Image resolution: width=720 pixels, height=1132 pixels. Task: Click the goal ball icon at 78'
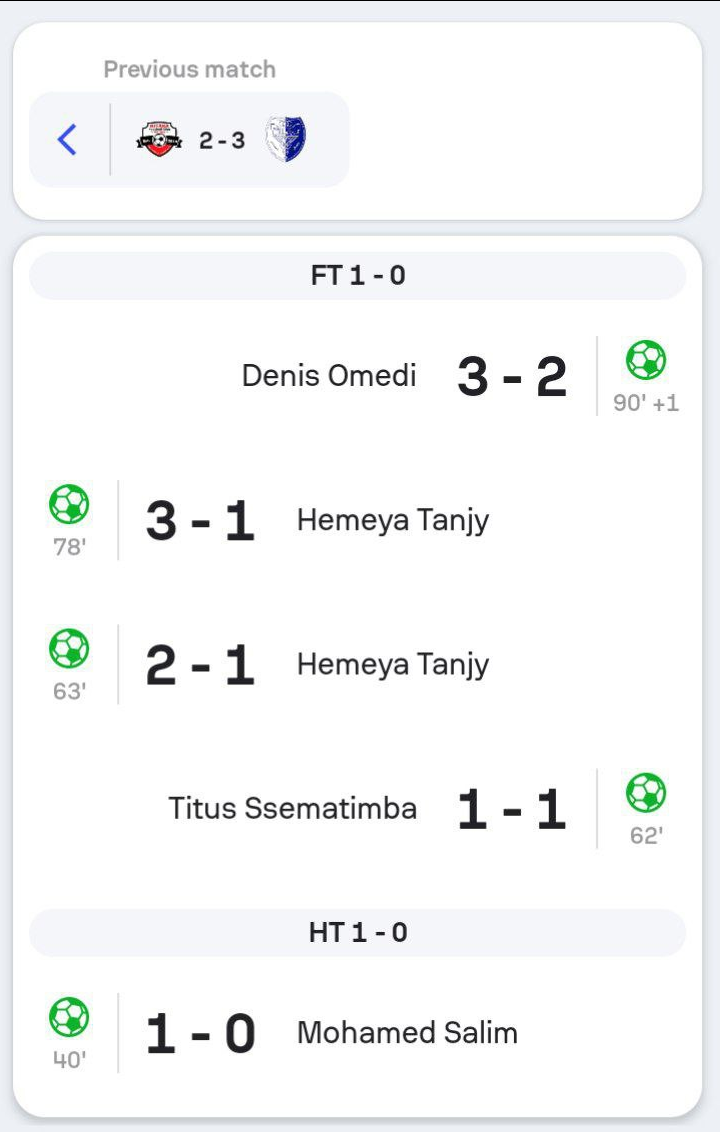(x=69, y=504)
